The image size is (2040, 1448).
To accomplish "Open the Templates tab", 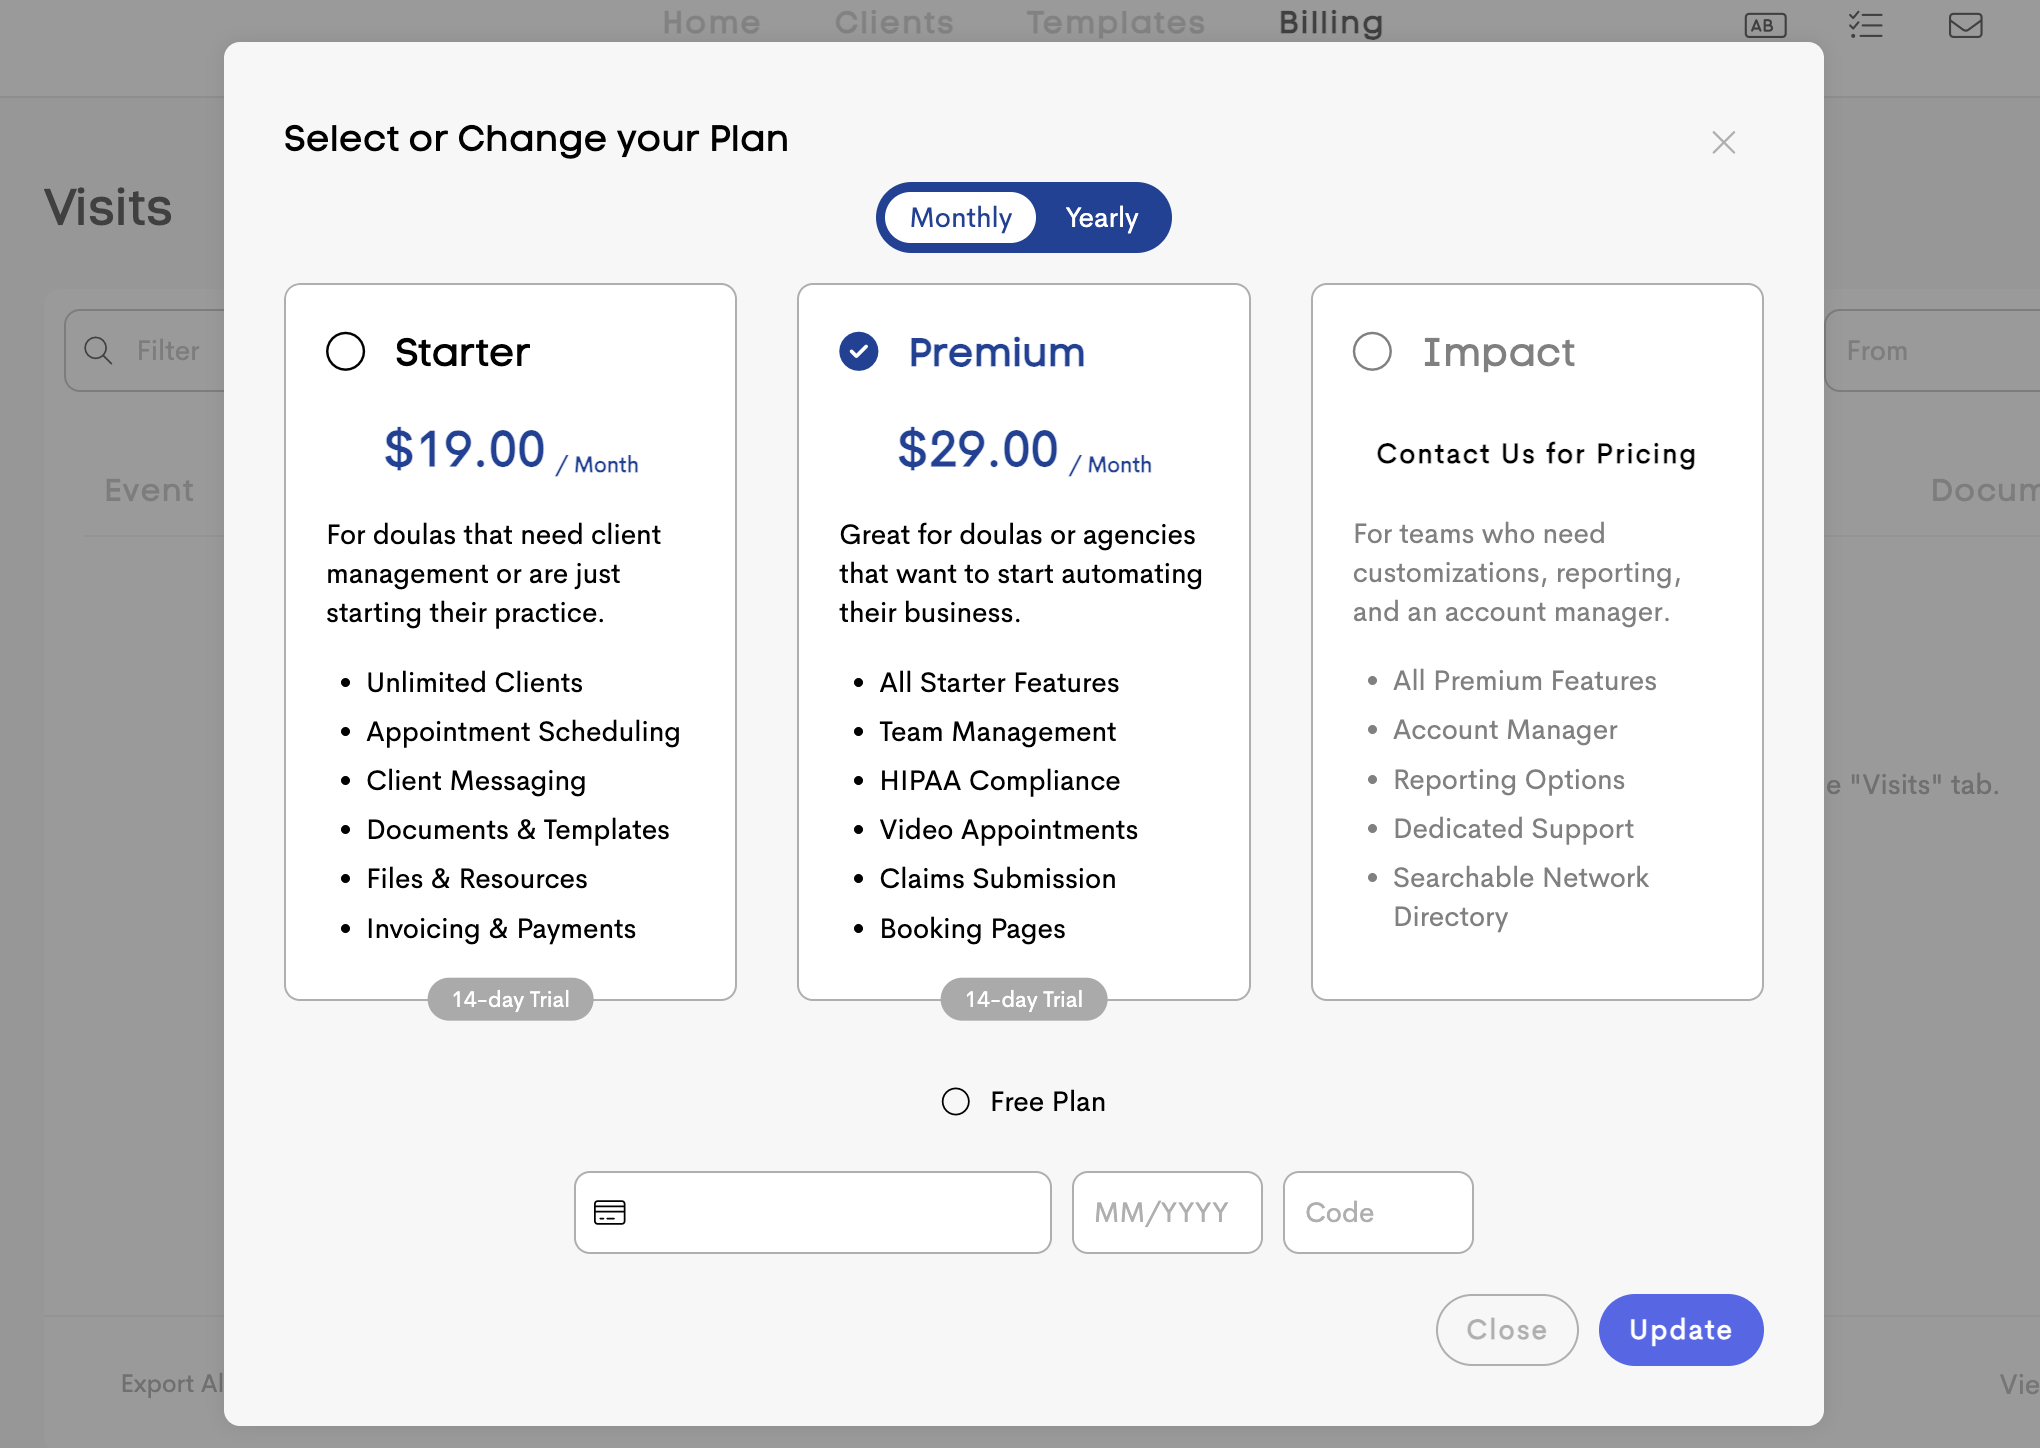I will (1116, 22).
